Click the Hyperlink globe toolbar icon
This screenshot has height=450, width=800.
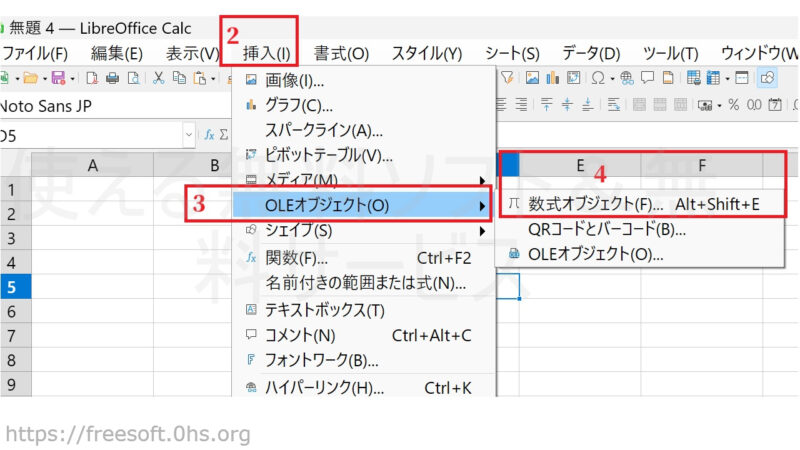pos(627,78)
